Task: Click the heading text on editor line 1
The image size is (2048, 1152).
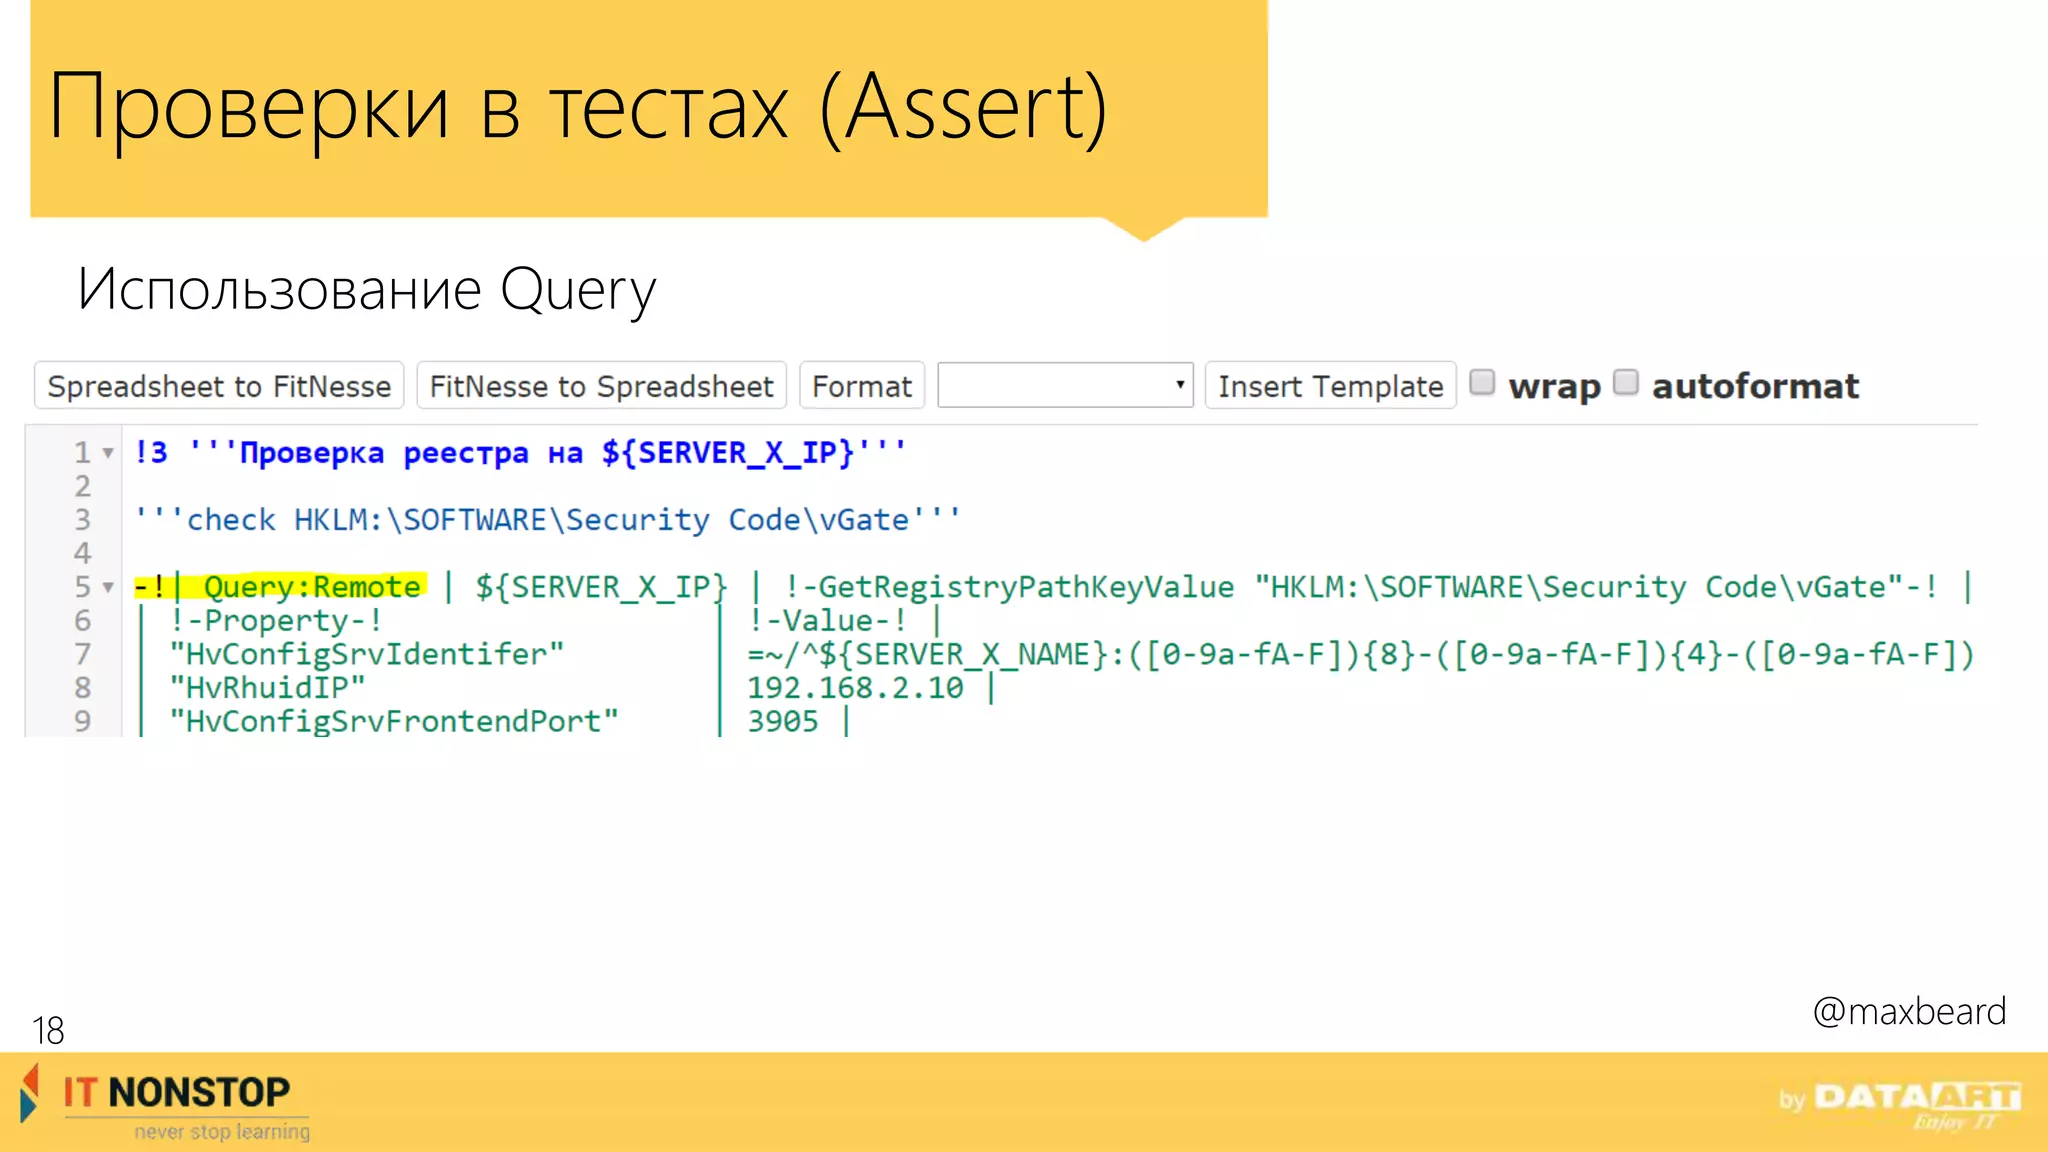Action: (521, 453)
